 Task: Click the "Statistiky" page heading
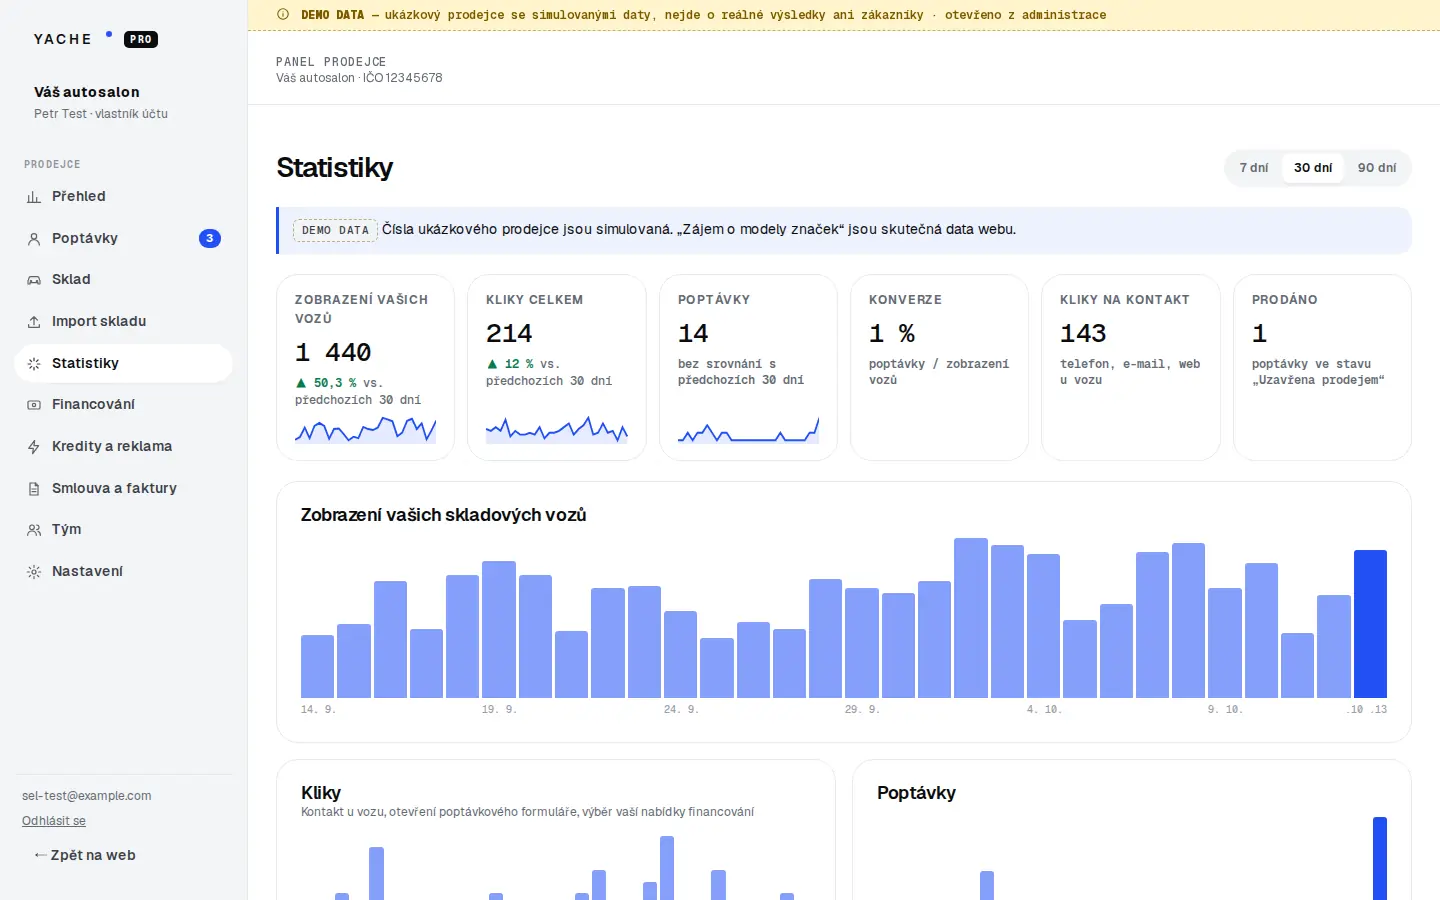(335, 168)
